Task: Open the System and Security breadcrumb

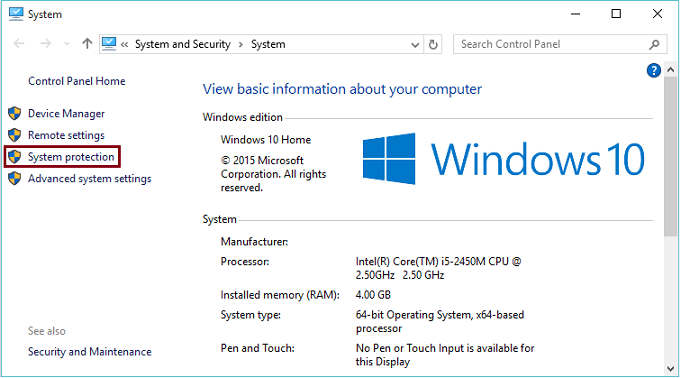Action: click(x=182, y=44)
